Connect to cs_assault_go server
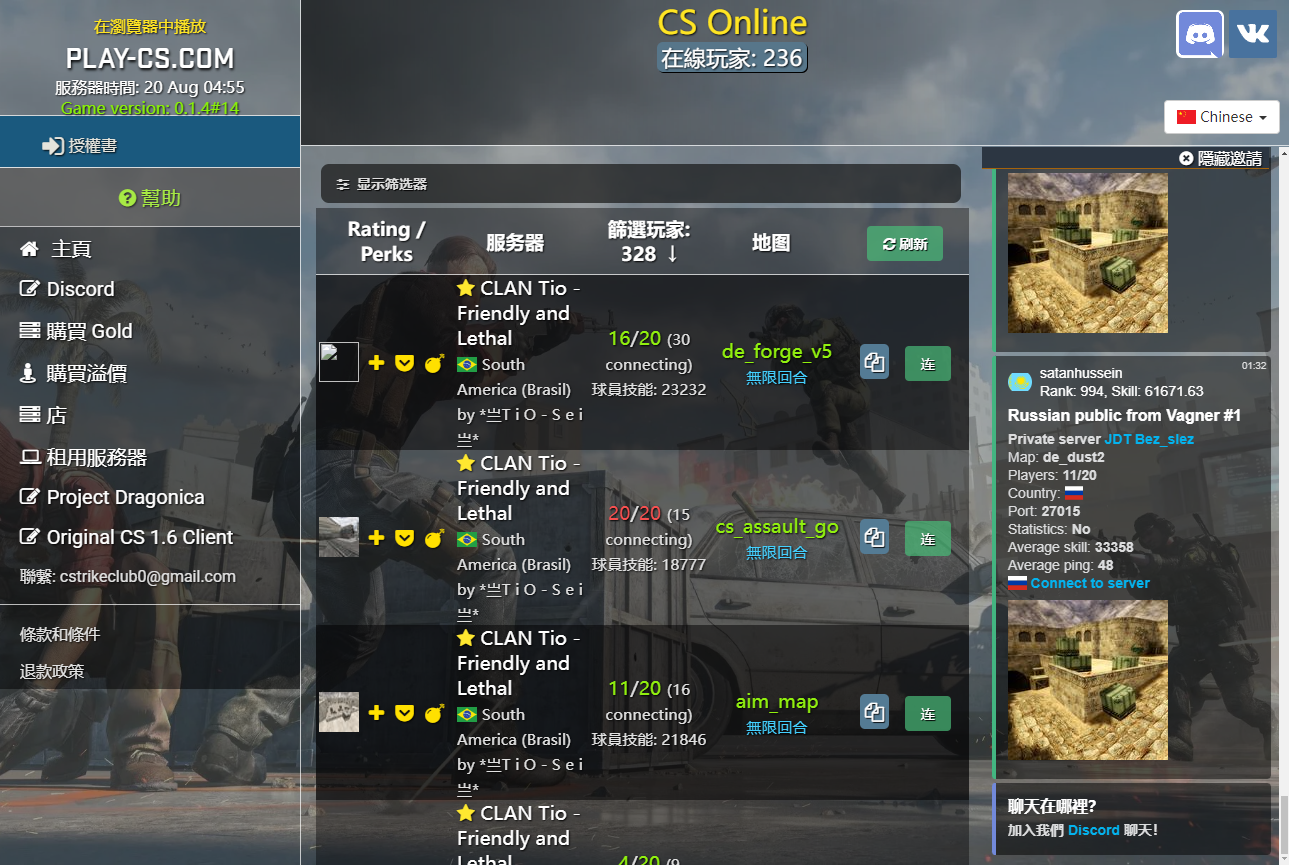 pyautogui.click(x=928, y=537)
